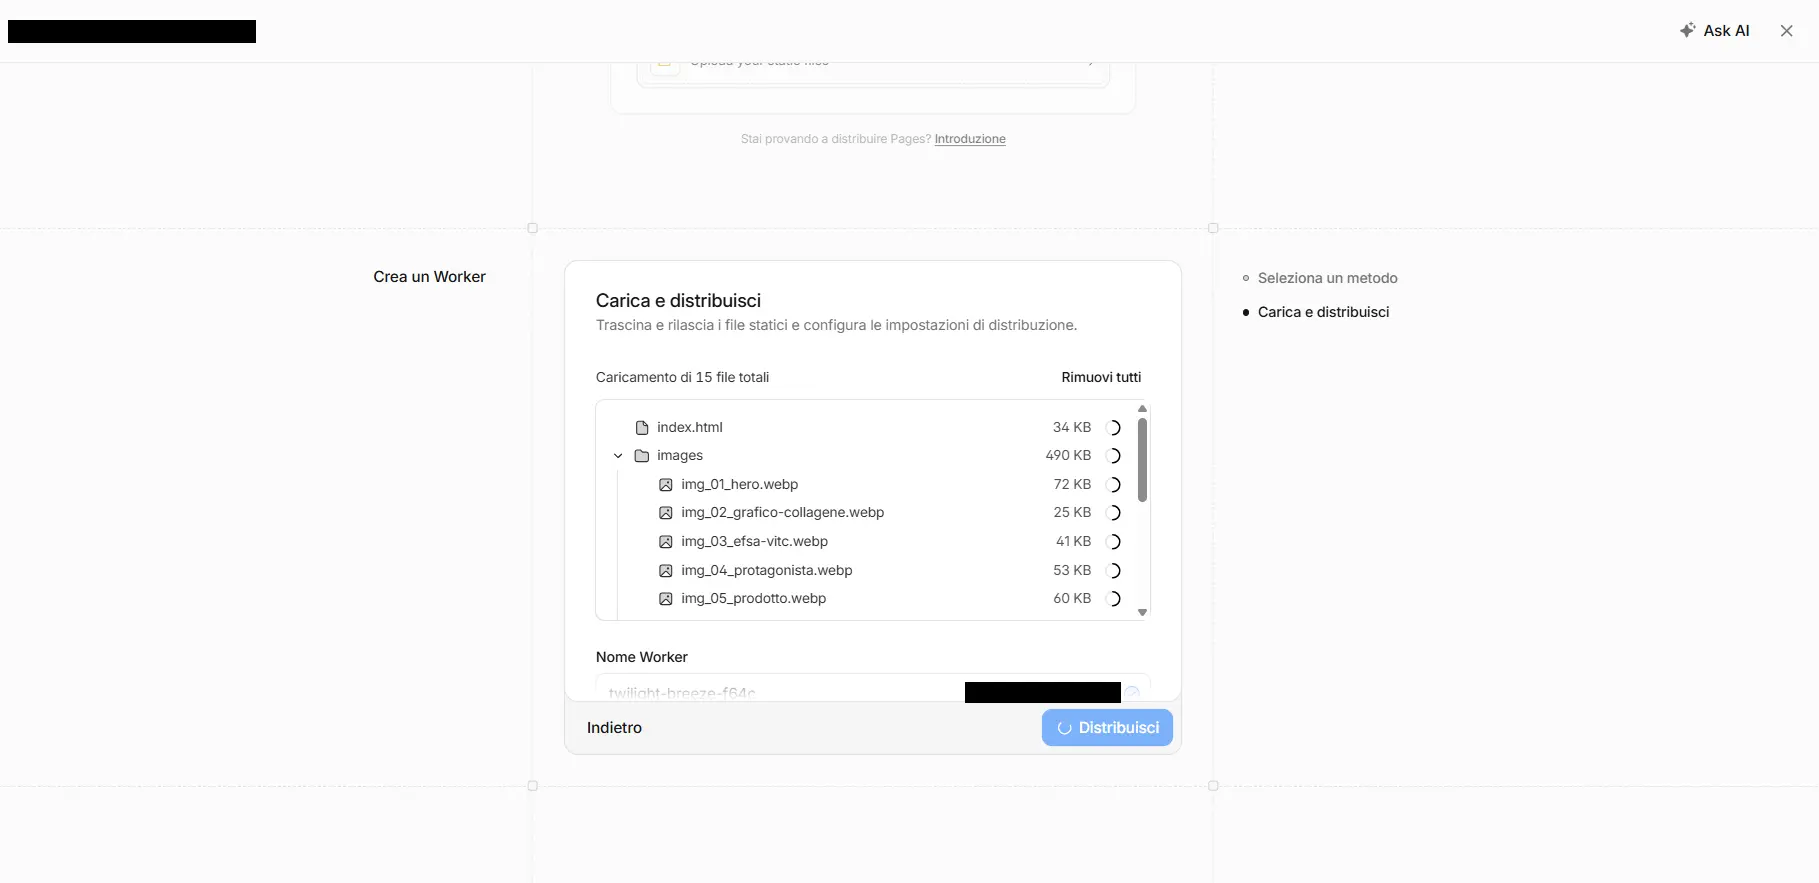Click the spinner beside img_05_prodotto.webp
Viewport: 1819px width, 883px height.
pyautogui.click(x=1114, y=599)
